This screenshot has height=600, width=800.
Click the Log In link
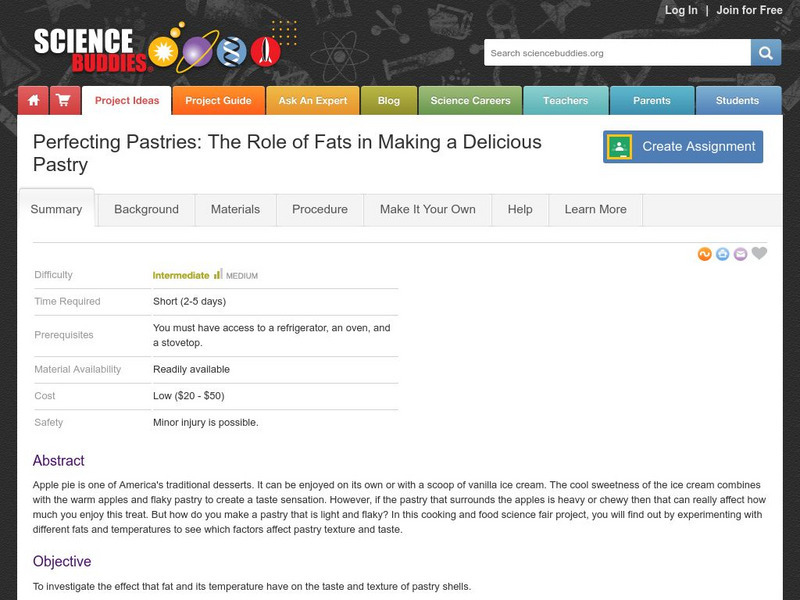click(681, 10)
